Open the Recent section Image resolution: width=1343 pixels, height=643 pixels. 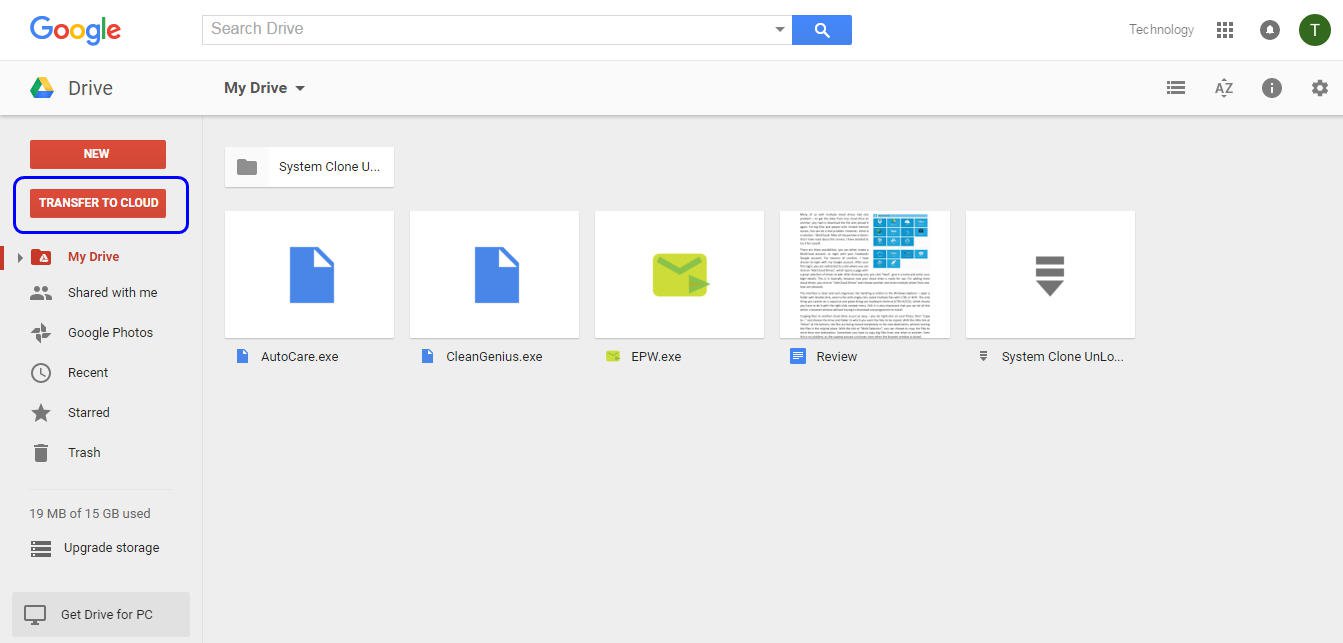88,373
